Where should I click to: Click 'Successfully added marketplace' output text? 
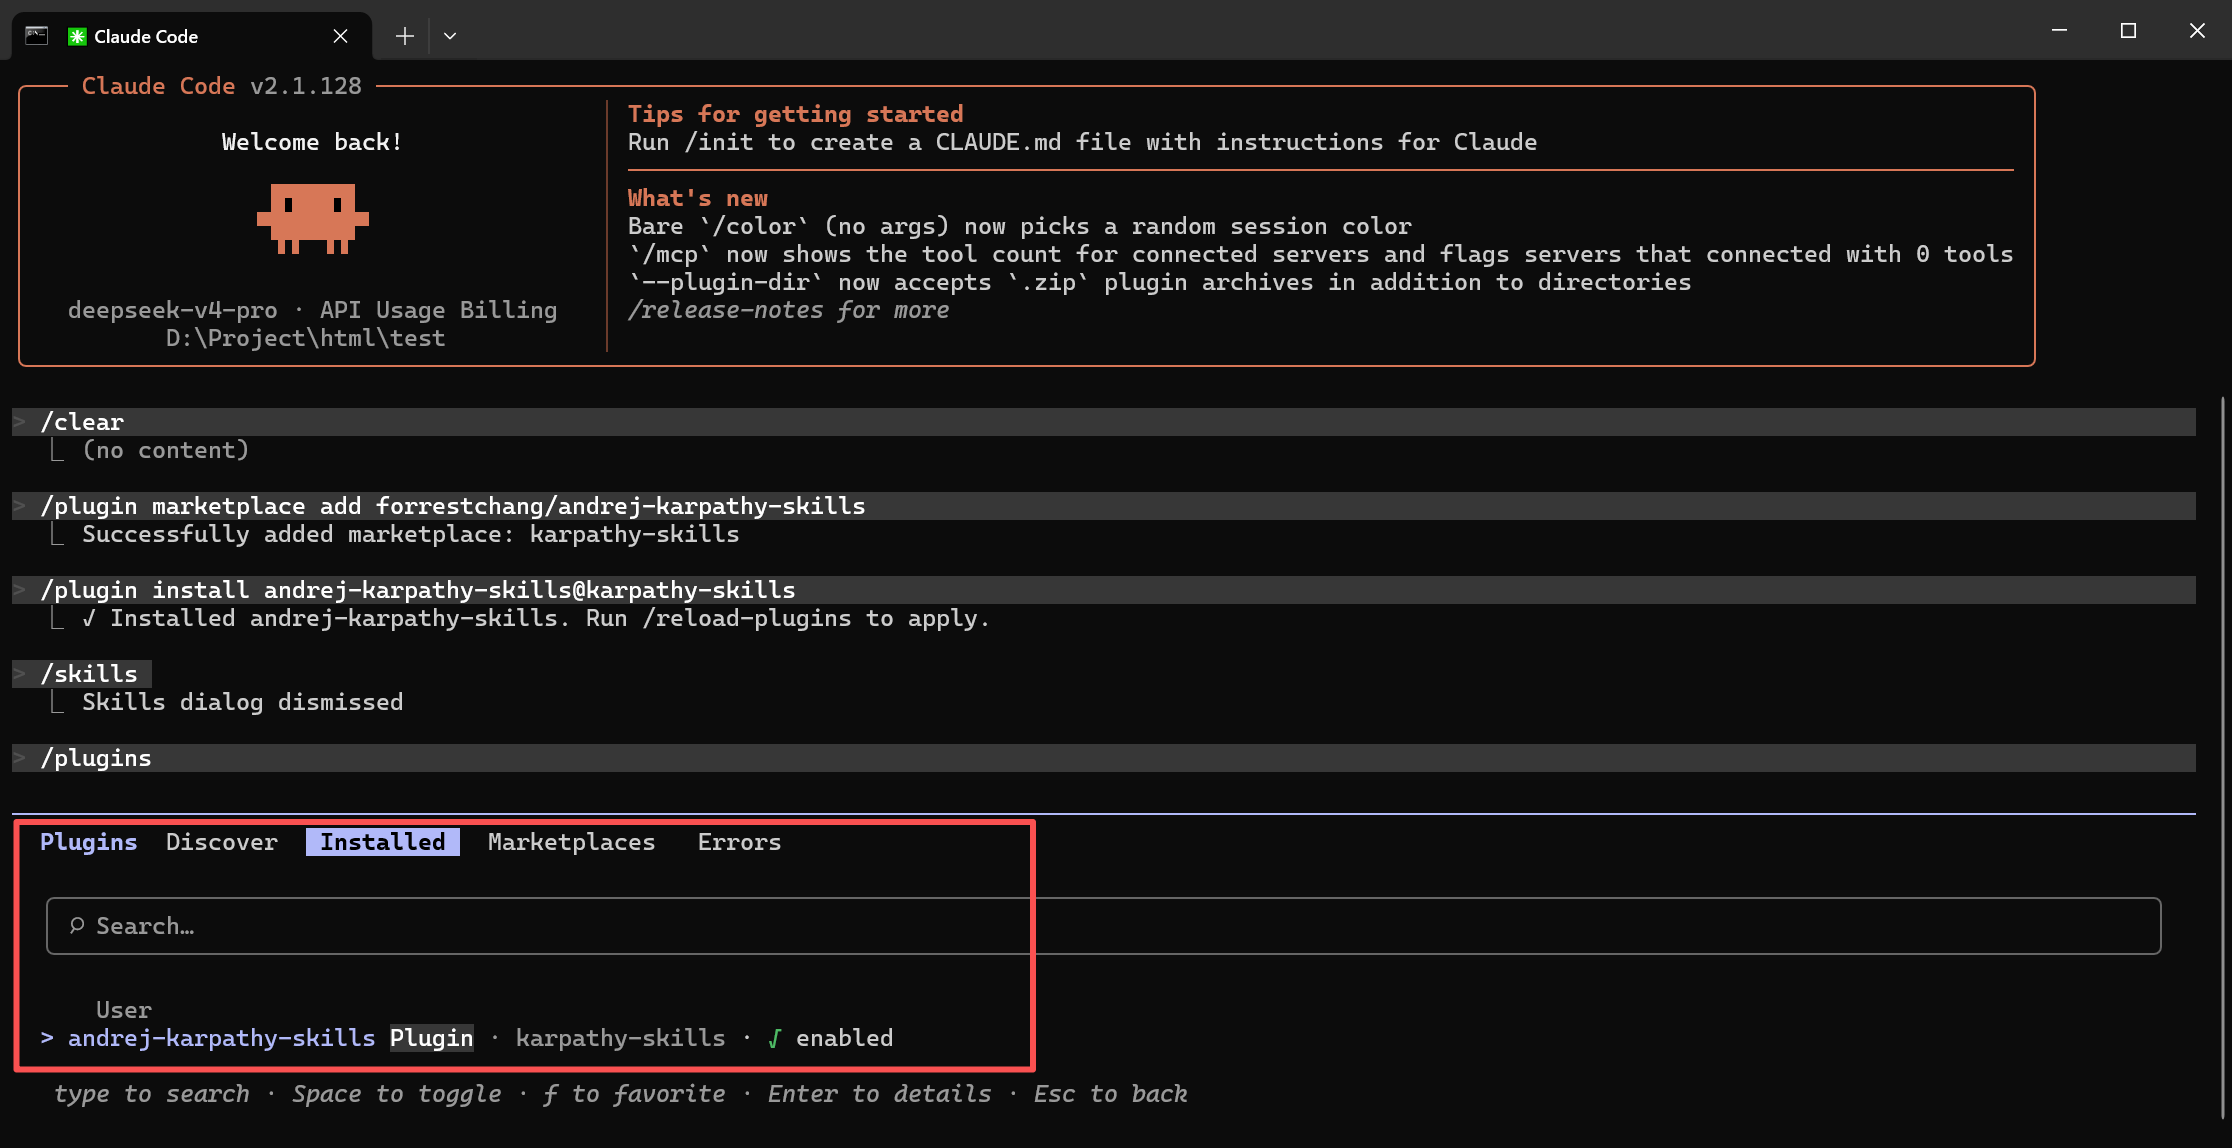tap(411, 534)
